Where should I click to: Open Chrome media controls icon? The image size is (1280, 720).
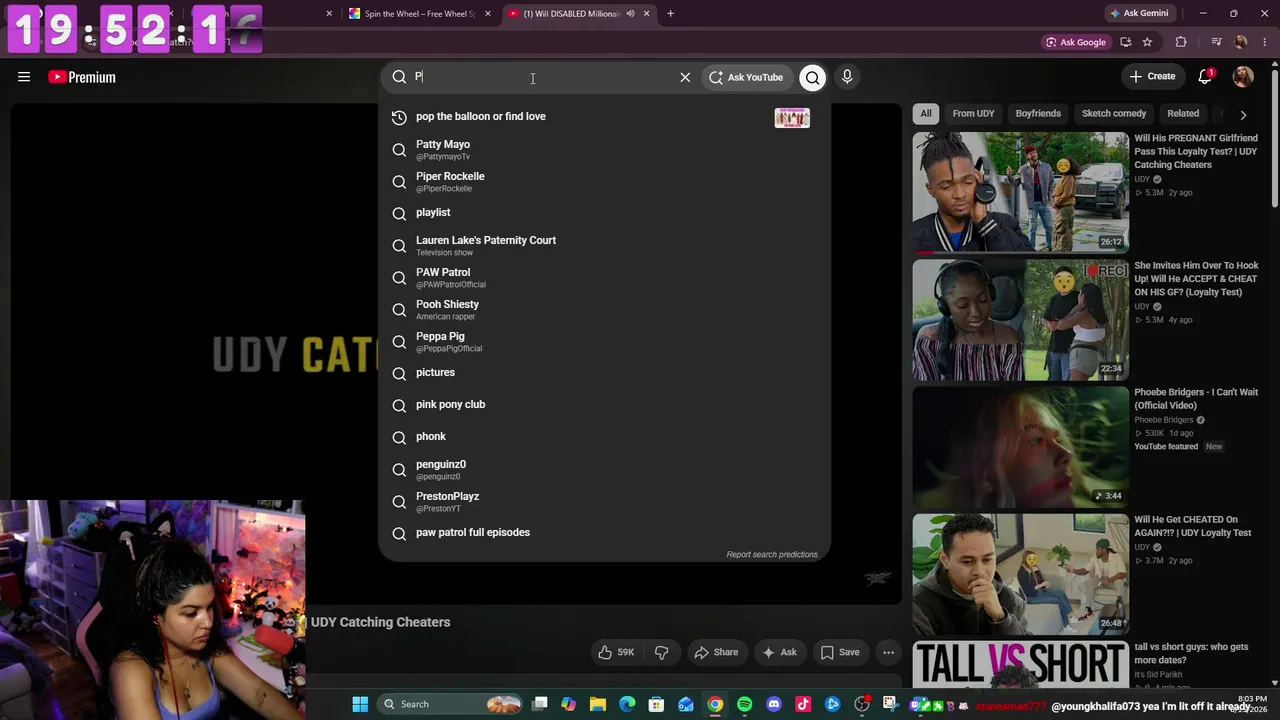pos(1216,42)
